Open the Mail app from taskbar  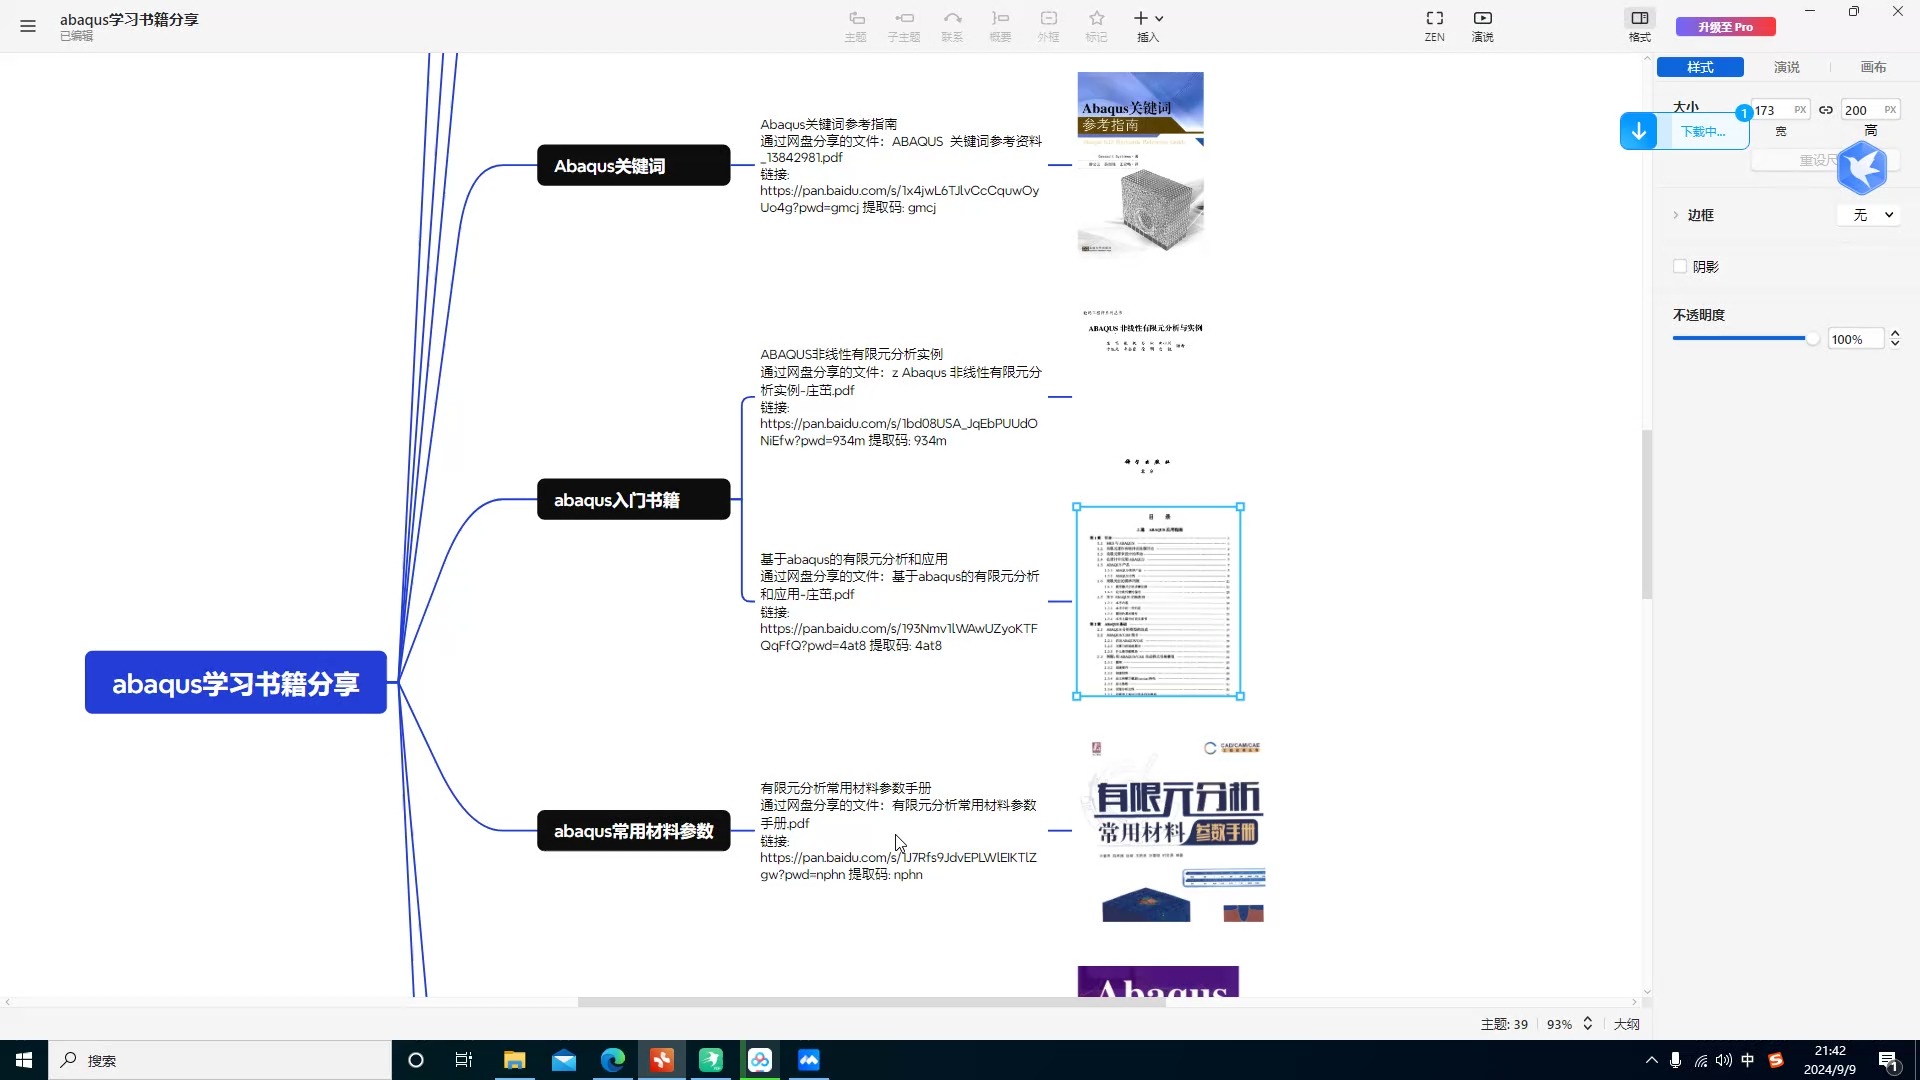564,1060
